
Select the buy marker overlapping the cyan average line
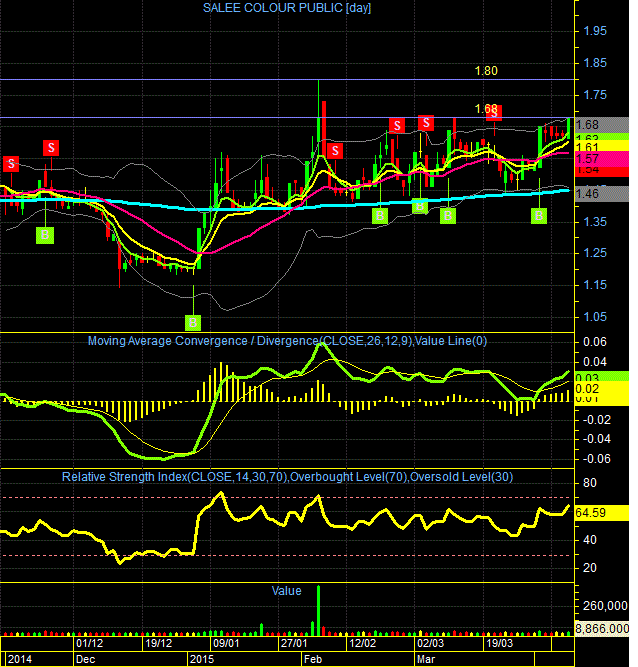tap(420, 206)
